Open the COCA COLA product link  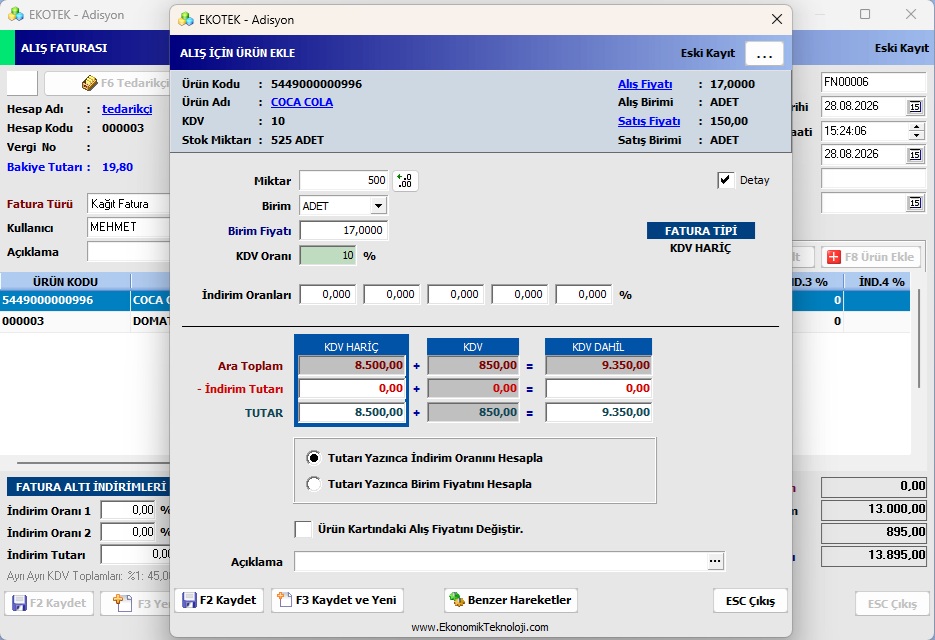click(302, 102)
